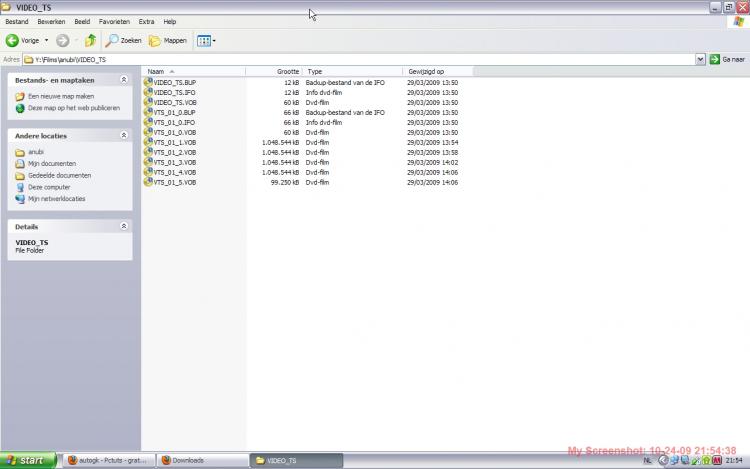Open the Favorieten menu
Image resolution: width=750 pixels, height=469 pixels.
coord(114,22)
